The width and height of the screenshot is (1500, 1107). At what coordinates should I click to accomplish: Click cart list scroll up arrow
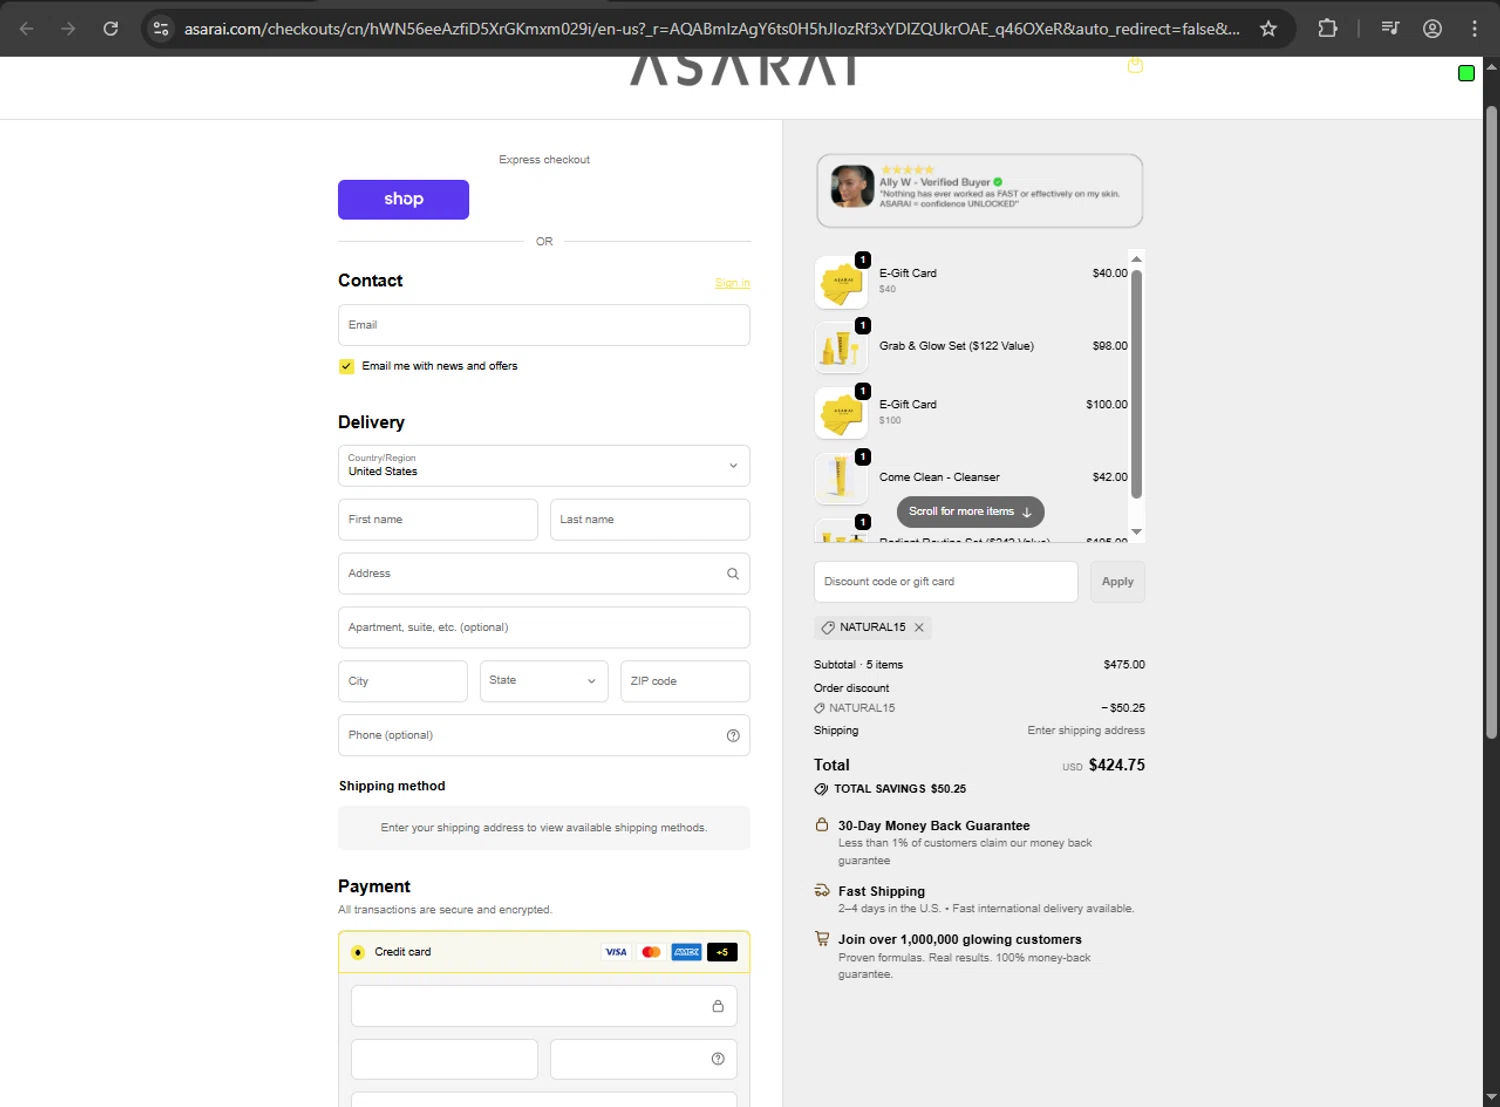click(x=1136, y=259)
